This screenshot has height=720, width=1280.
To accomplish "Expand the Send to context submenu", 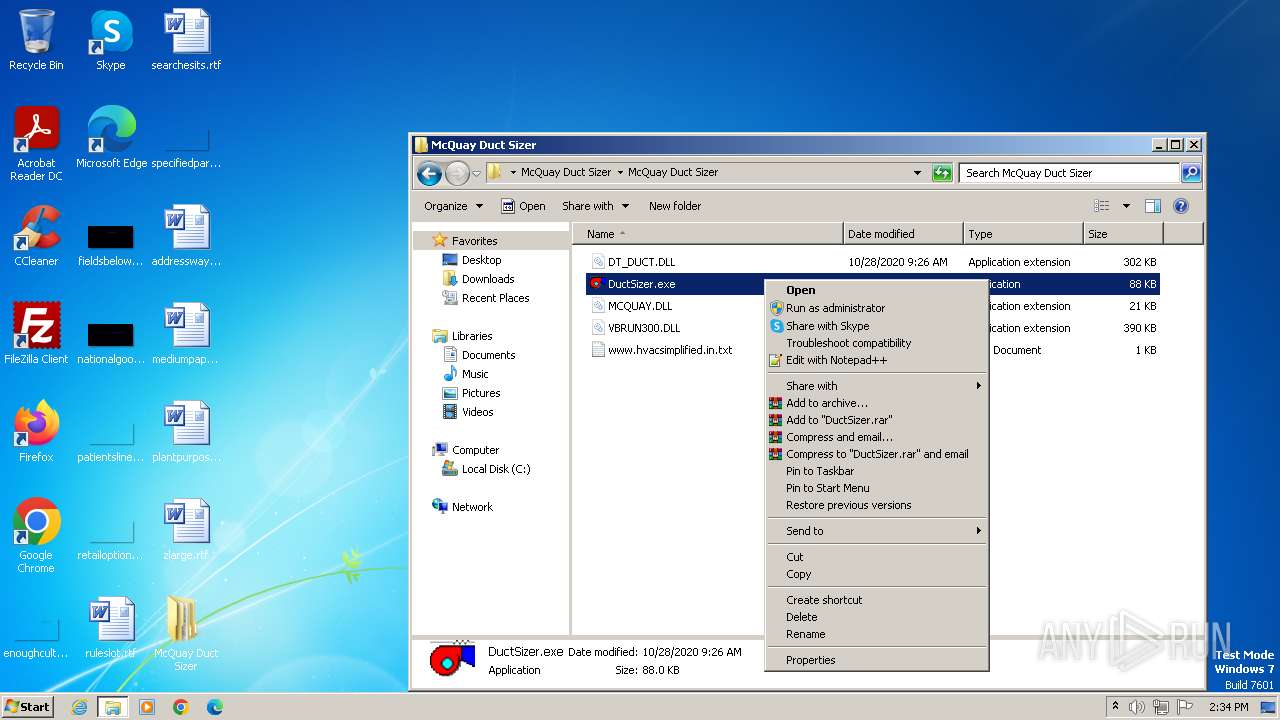I will click(x=877, y=531).
